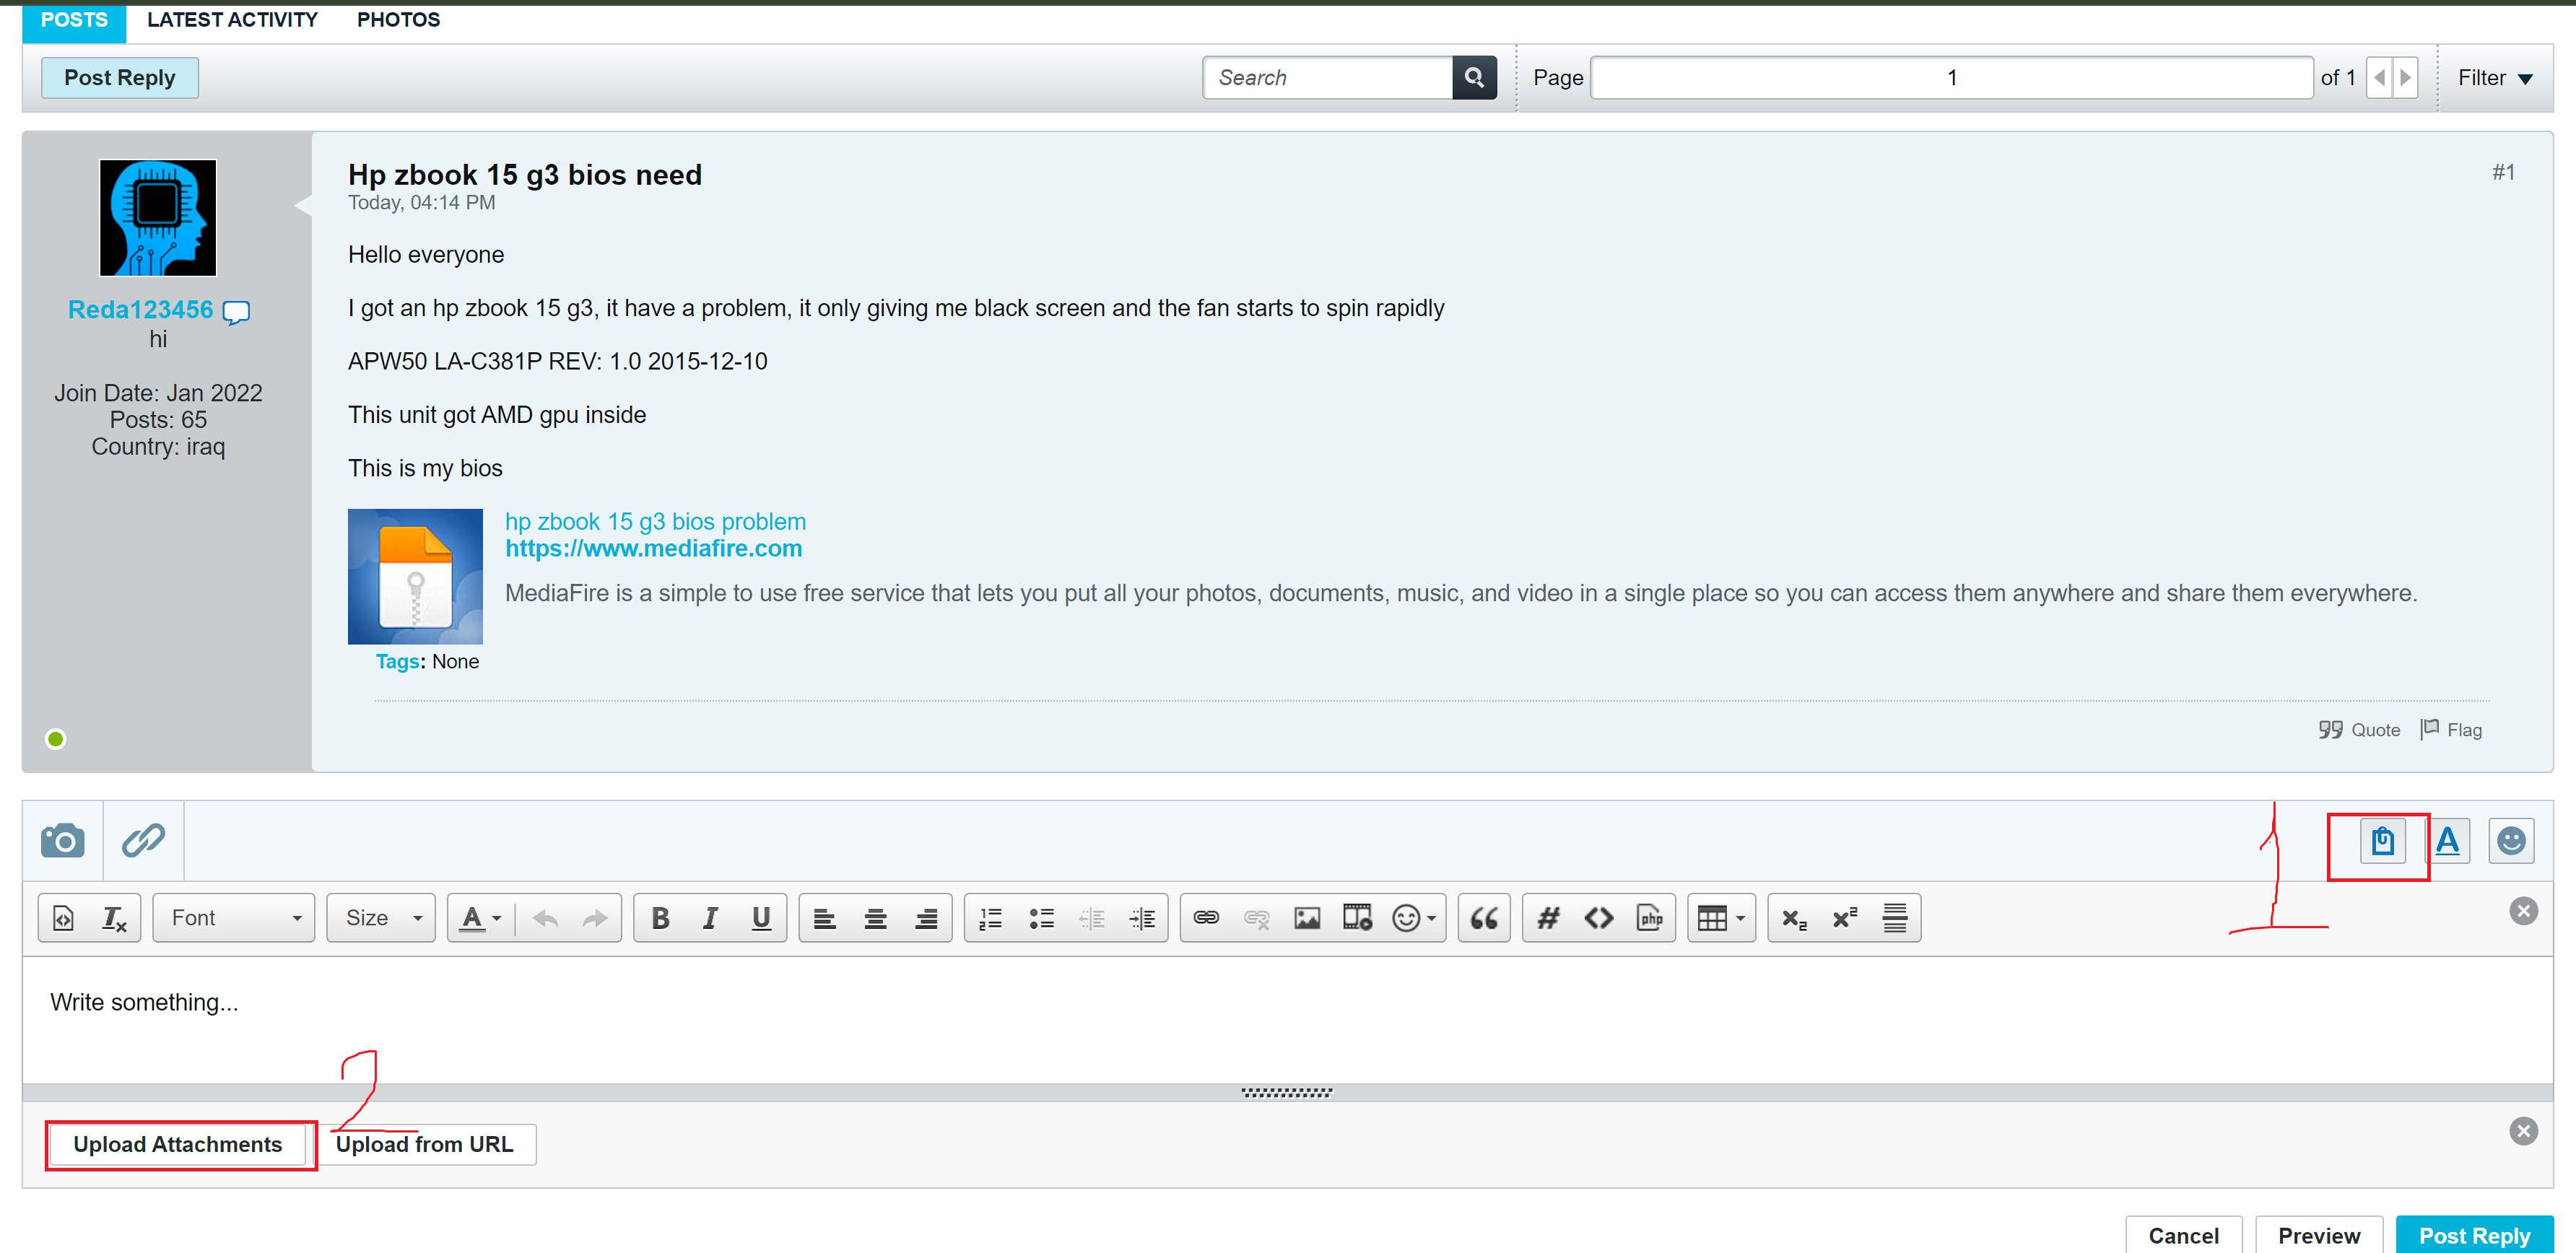Screen dimensions: 2576x1253
Task: Click the subscript formatting icon
Action: (1794, 918)
